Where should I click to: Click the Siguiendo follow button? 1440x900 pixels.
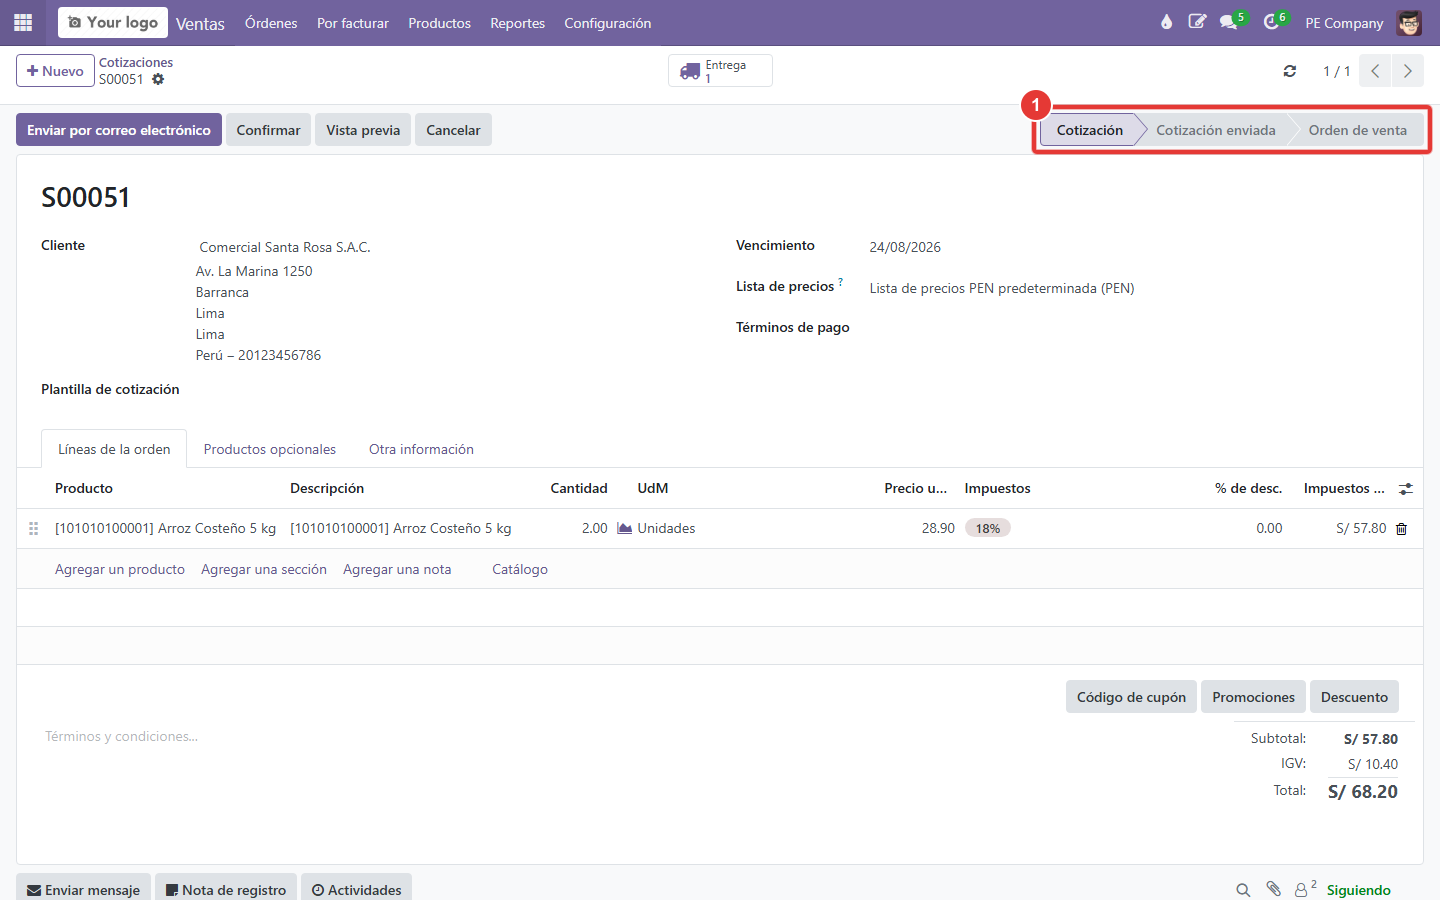pos(1358,890)
